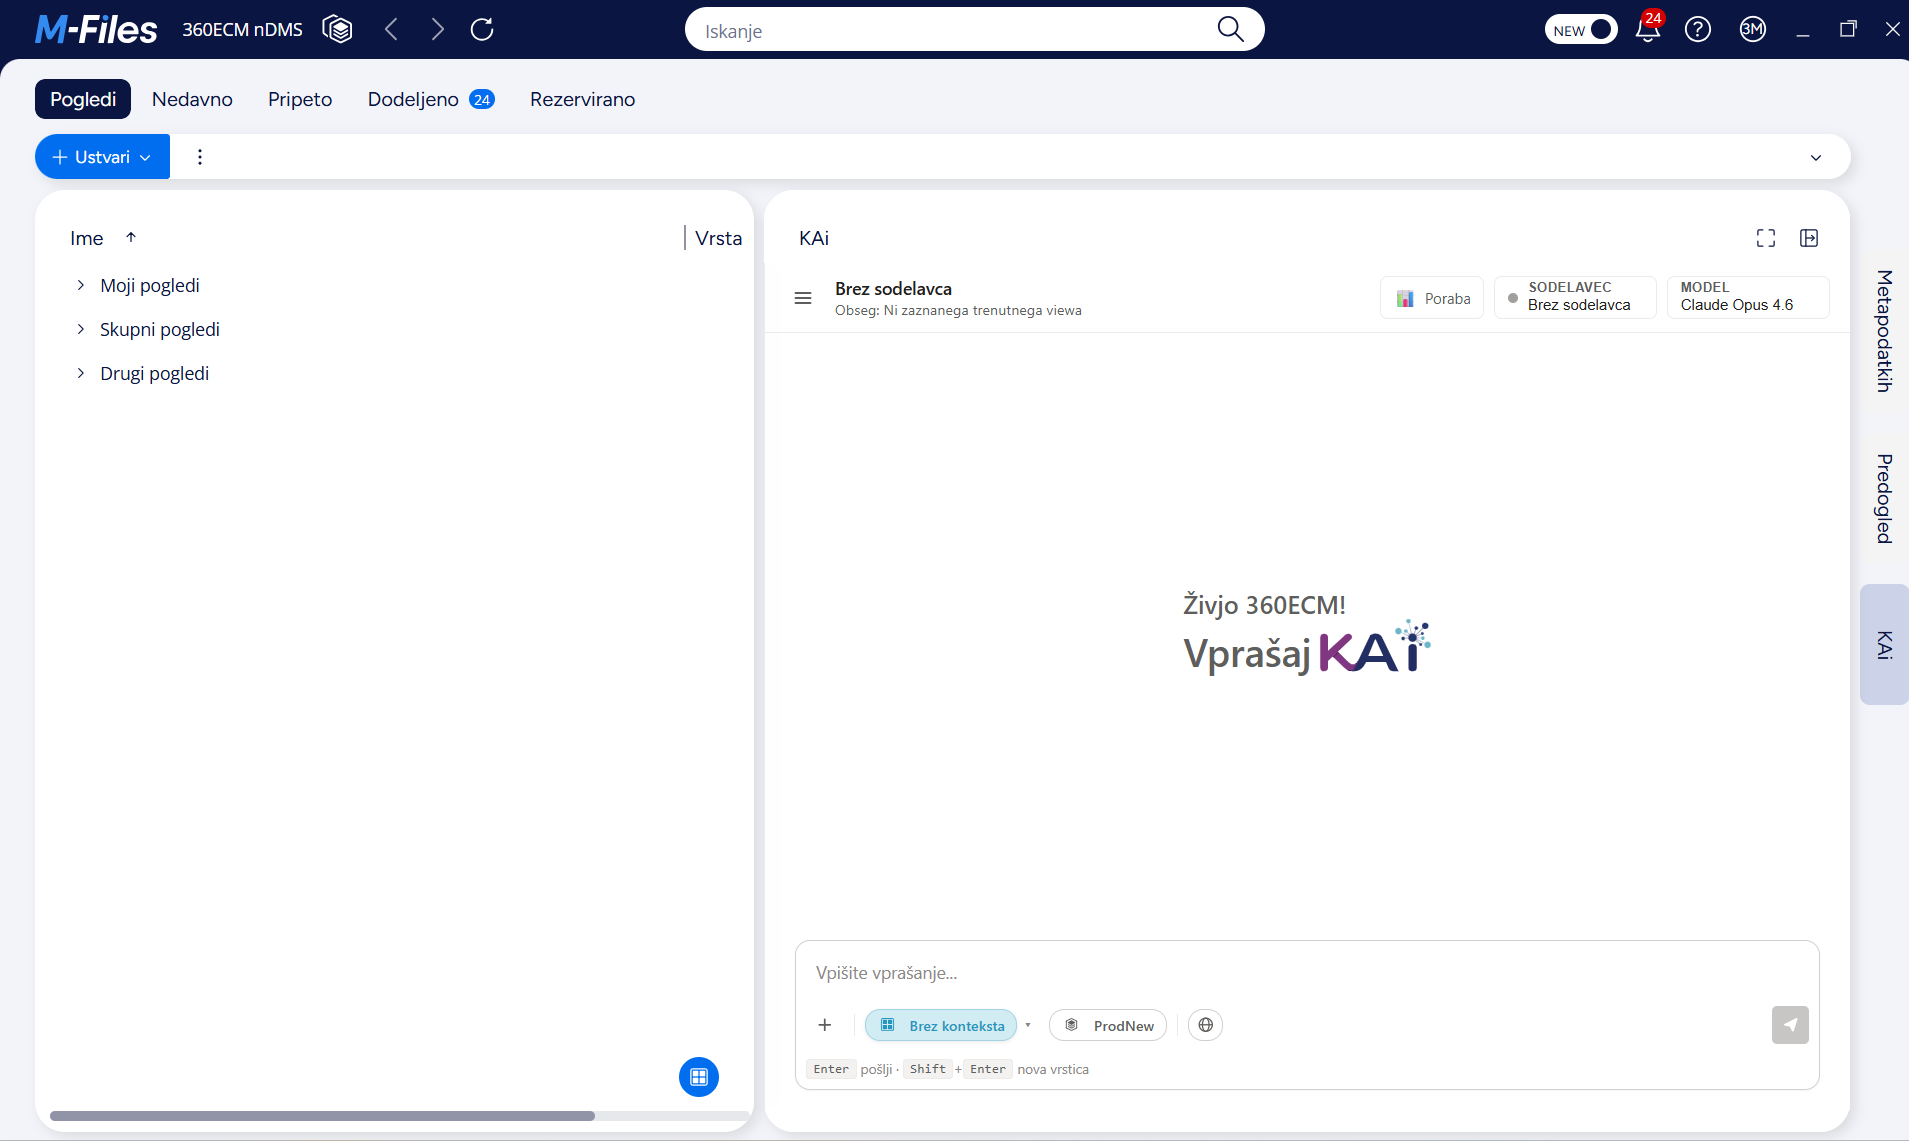
Task: Click the Brez konteksta context chip
Action: point(941,1025)
